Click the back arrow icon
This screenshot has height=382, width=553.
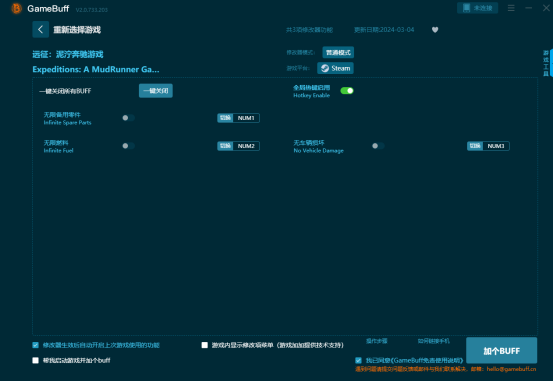[41, 30]
